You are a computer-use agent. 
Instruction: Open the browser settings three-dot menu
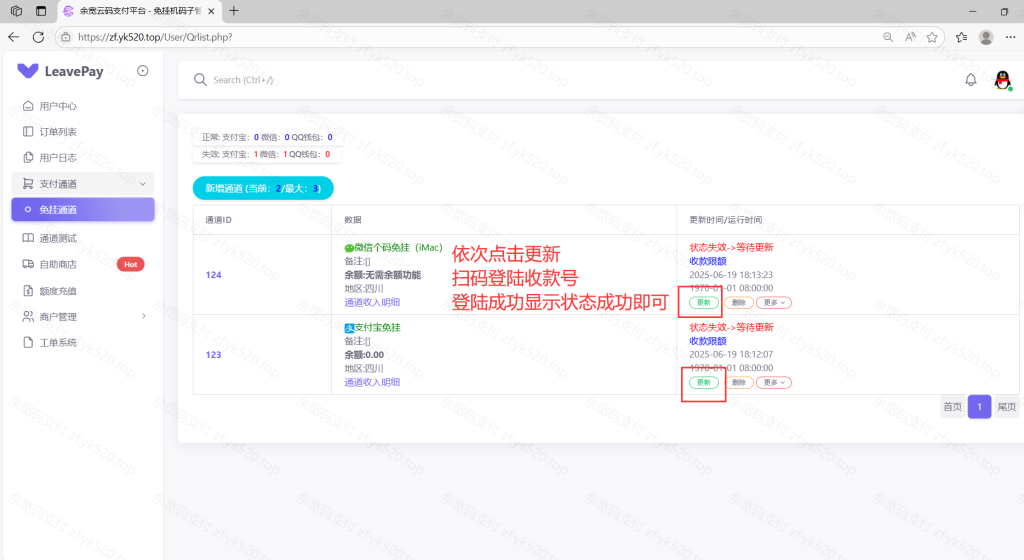click(x=1010, y=37)
